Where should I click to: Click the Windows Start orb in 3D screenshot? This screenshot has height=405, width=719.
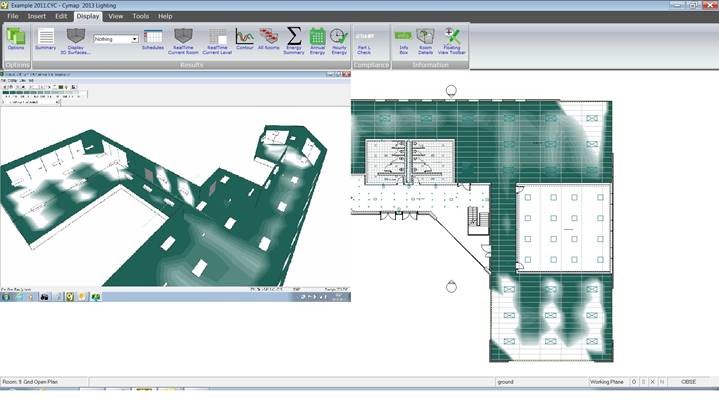tap(6, 297)
